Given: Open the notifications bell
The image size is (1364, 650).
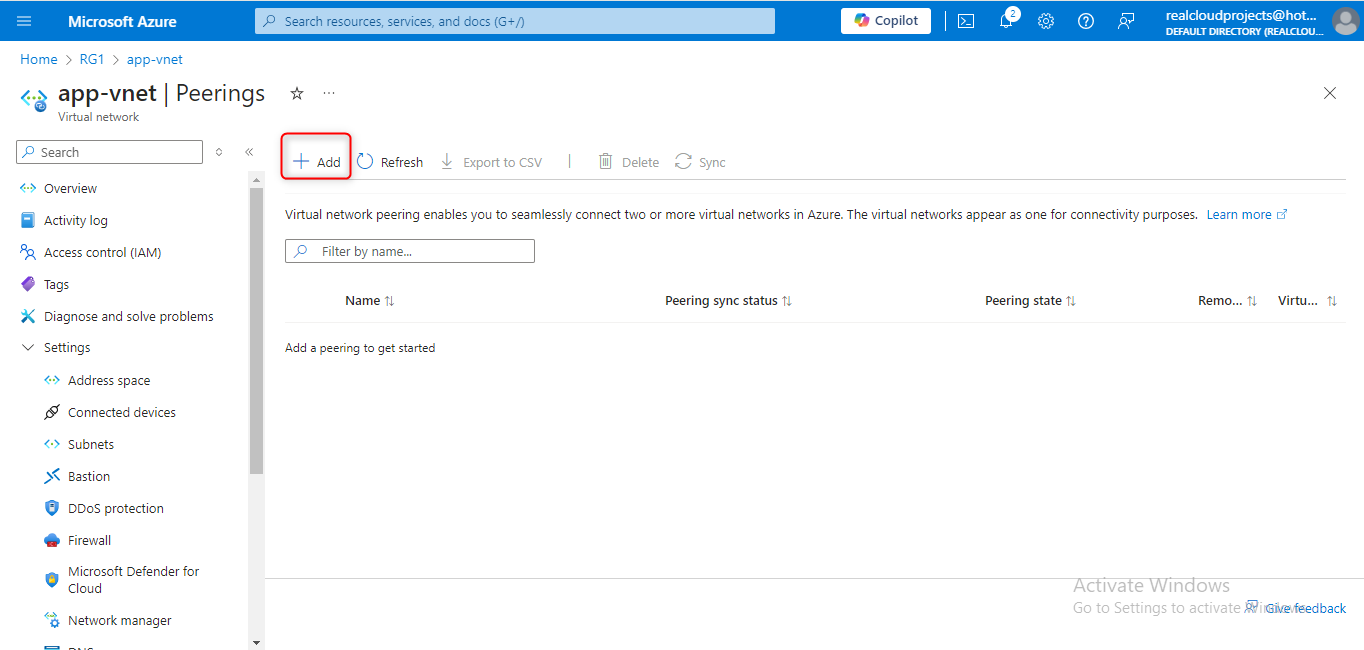Looking at the screenshot, I should 1006,21.
